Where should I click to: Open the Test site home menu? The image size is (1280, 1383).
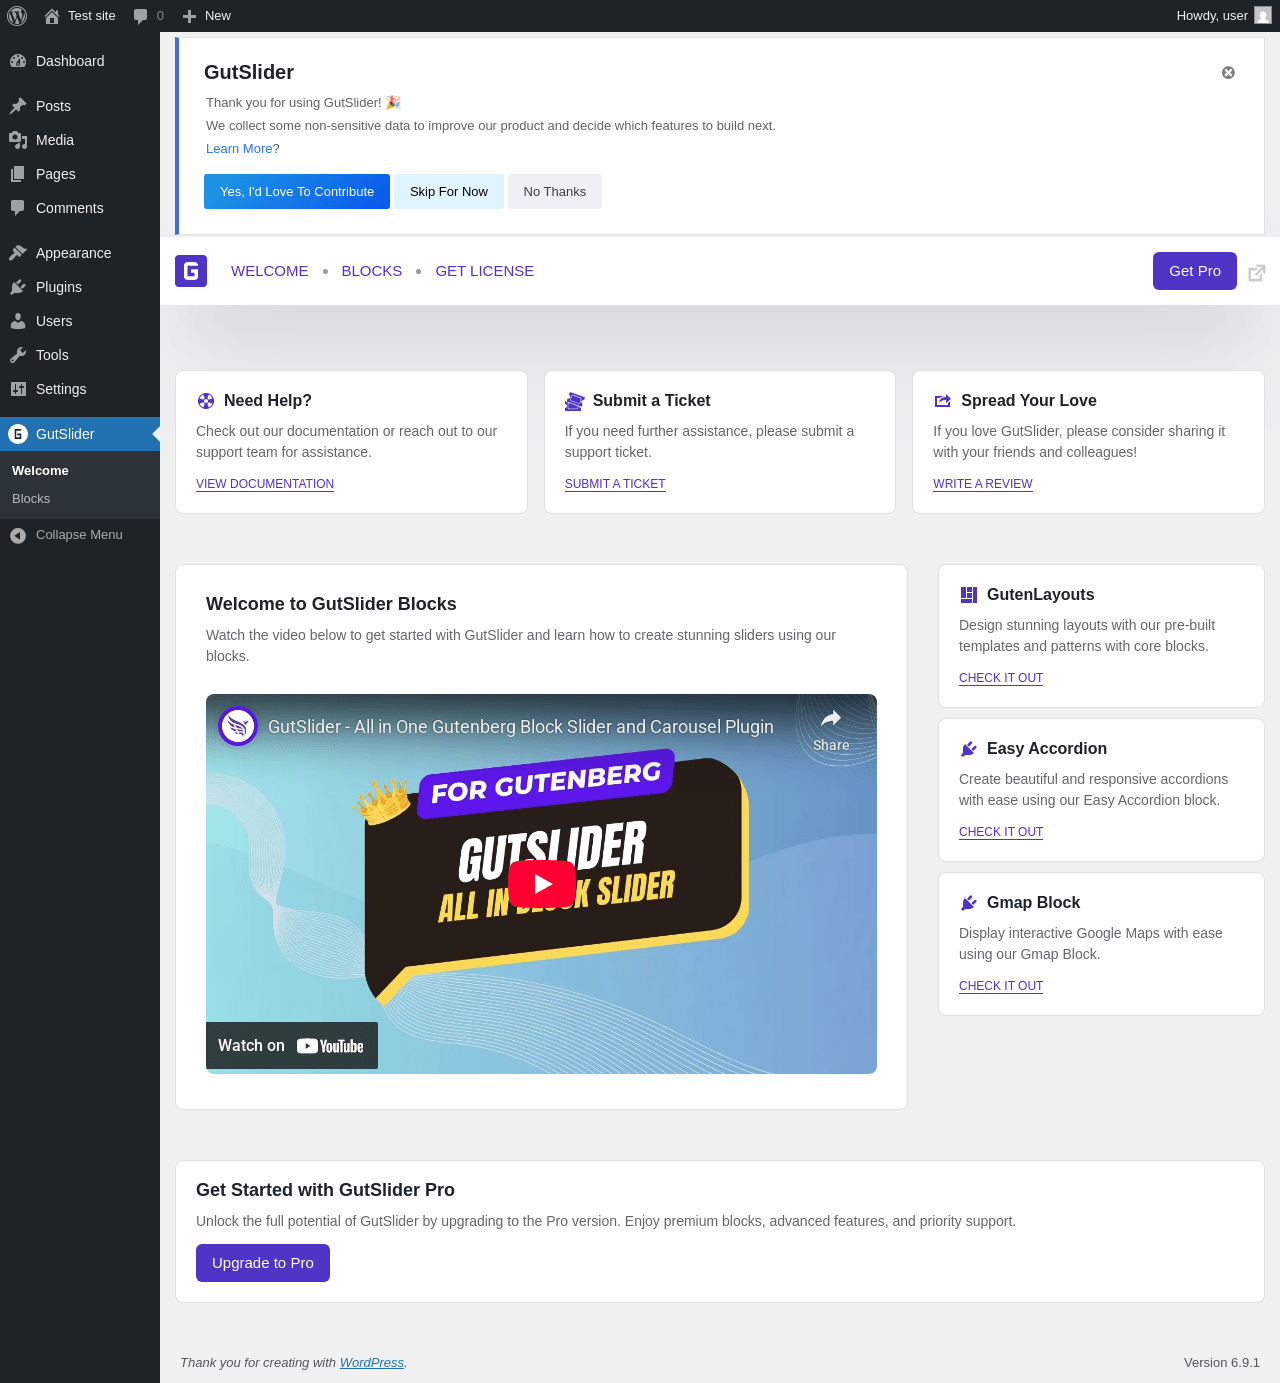[80, 16]
